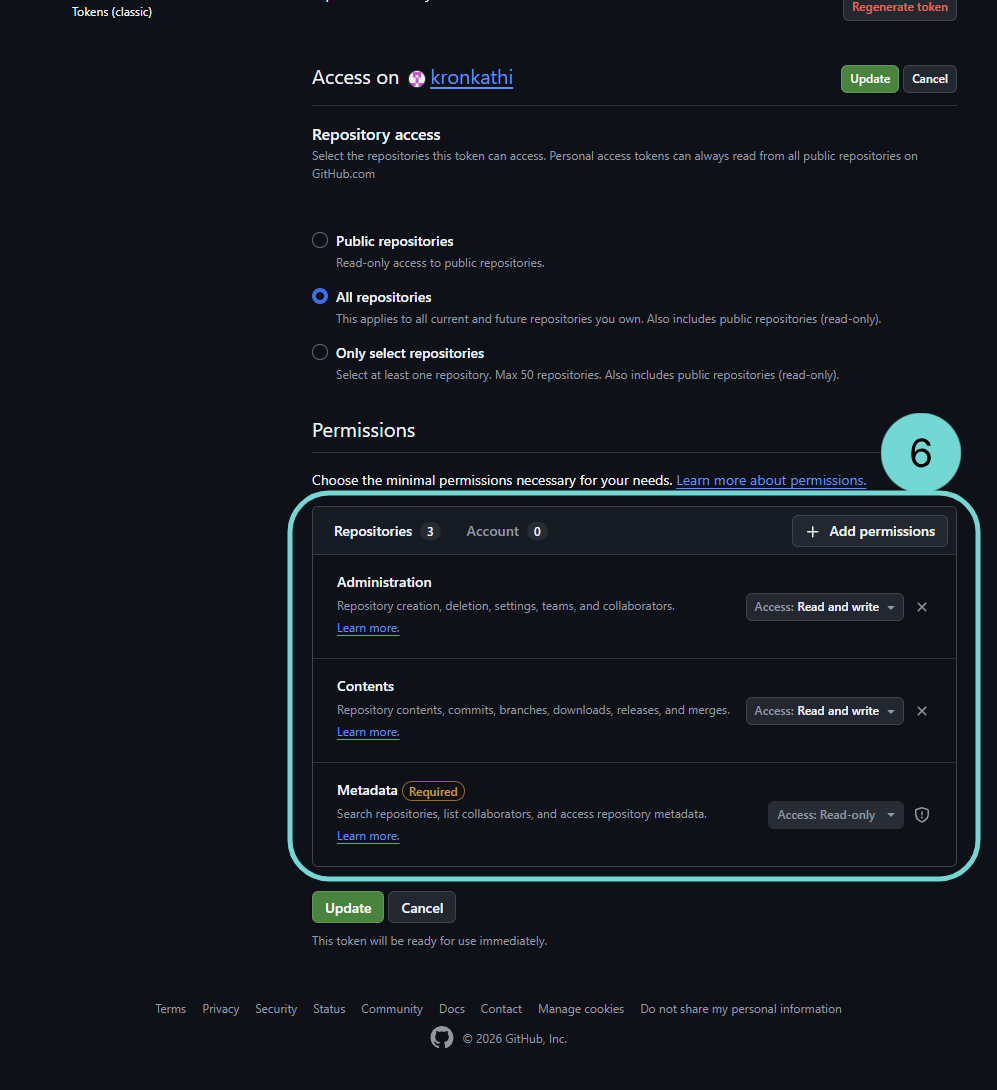The width and height of the screenshot is (997, 1090).
Task: Open the Terms link in the footer
Action: pos(170,1008)
